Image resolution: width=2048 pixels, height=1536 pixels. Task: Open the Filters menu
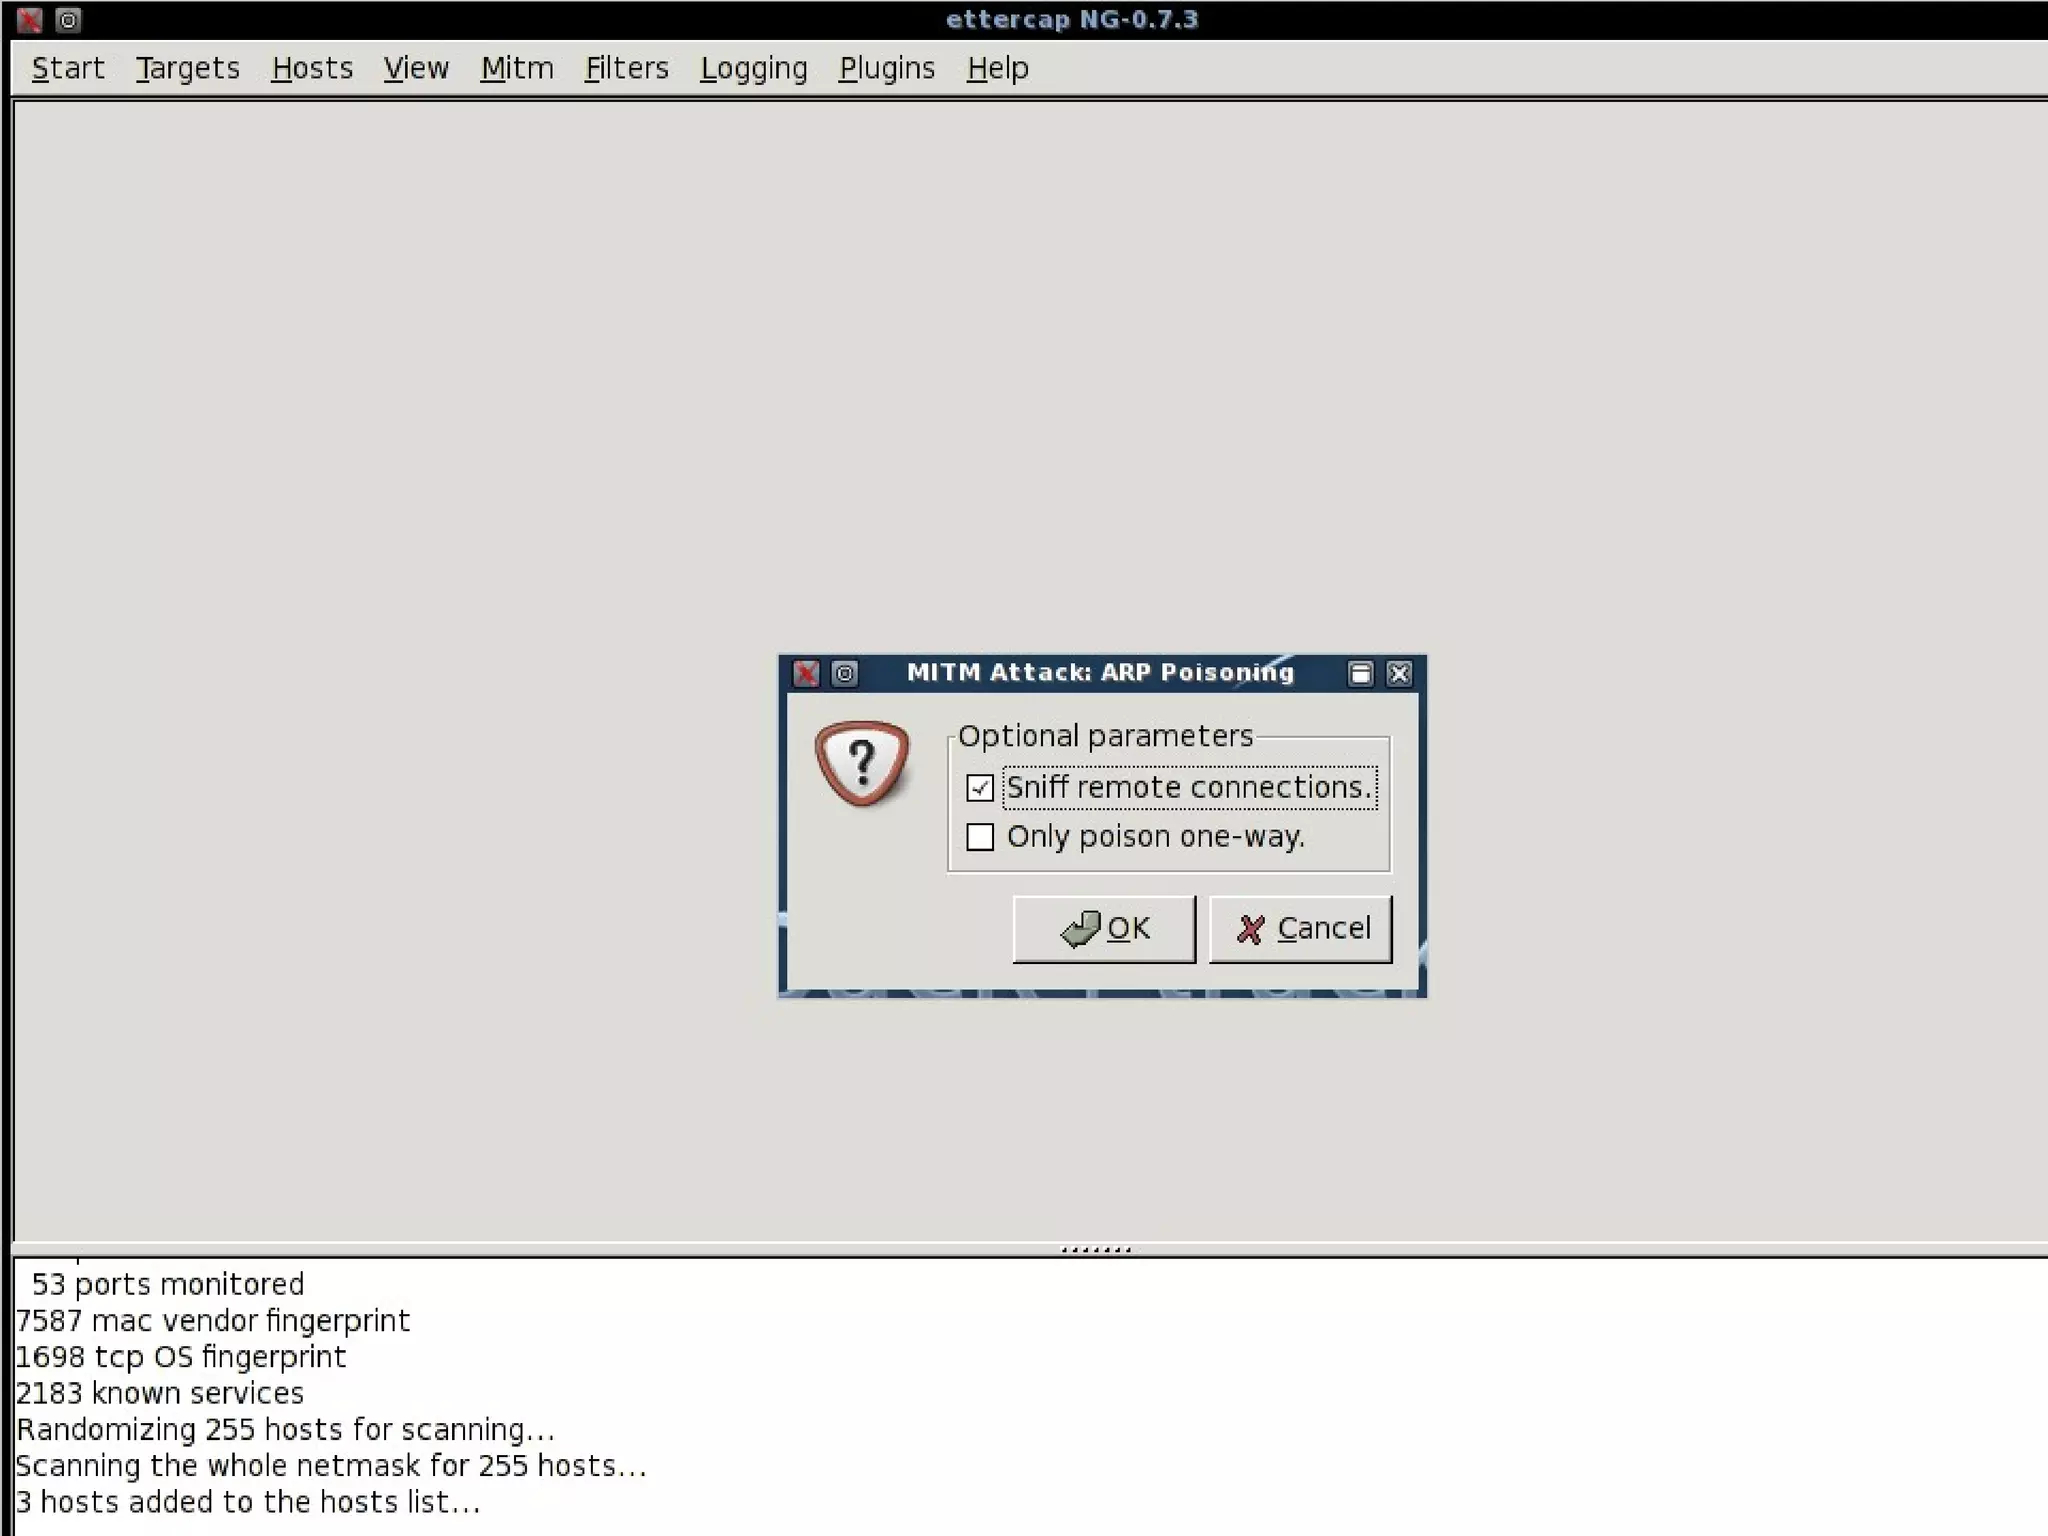point(627,68)
